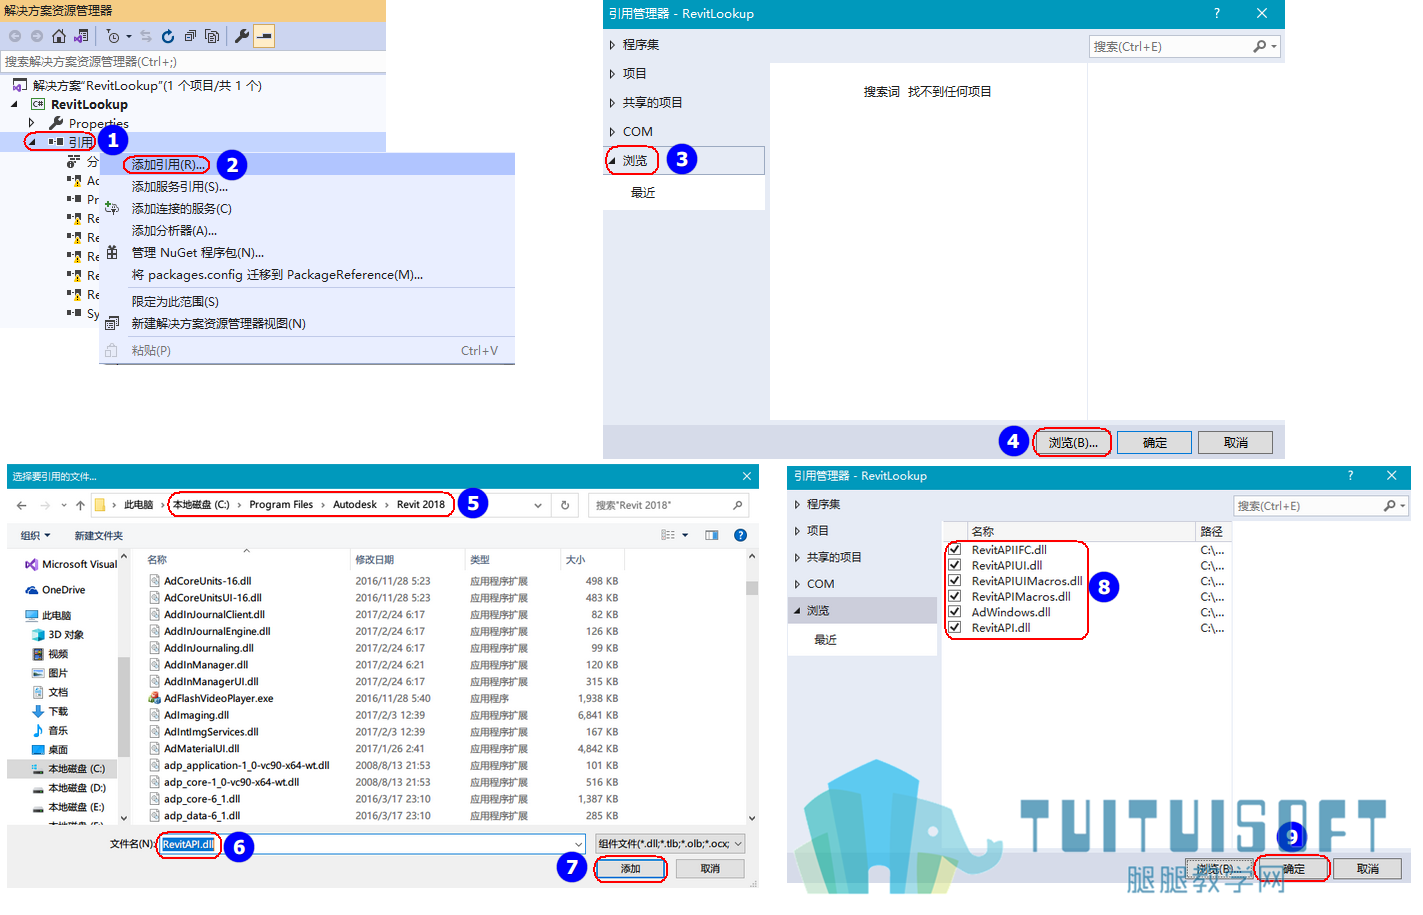Expand the Properties node in the solution tree
Viewport: 1423px width, 915px height.
[32, 123]
